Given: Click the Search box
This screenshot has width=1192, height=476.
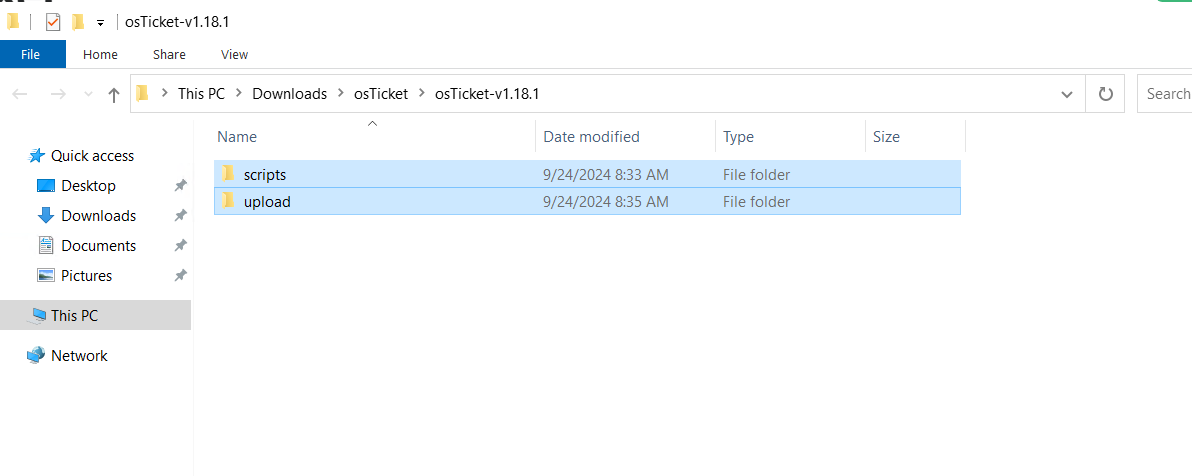Looking at the screenshot, I should click(x=1165, y=94).
